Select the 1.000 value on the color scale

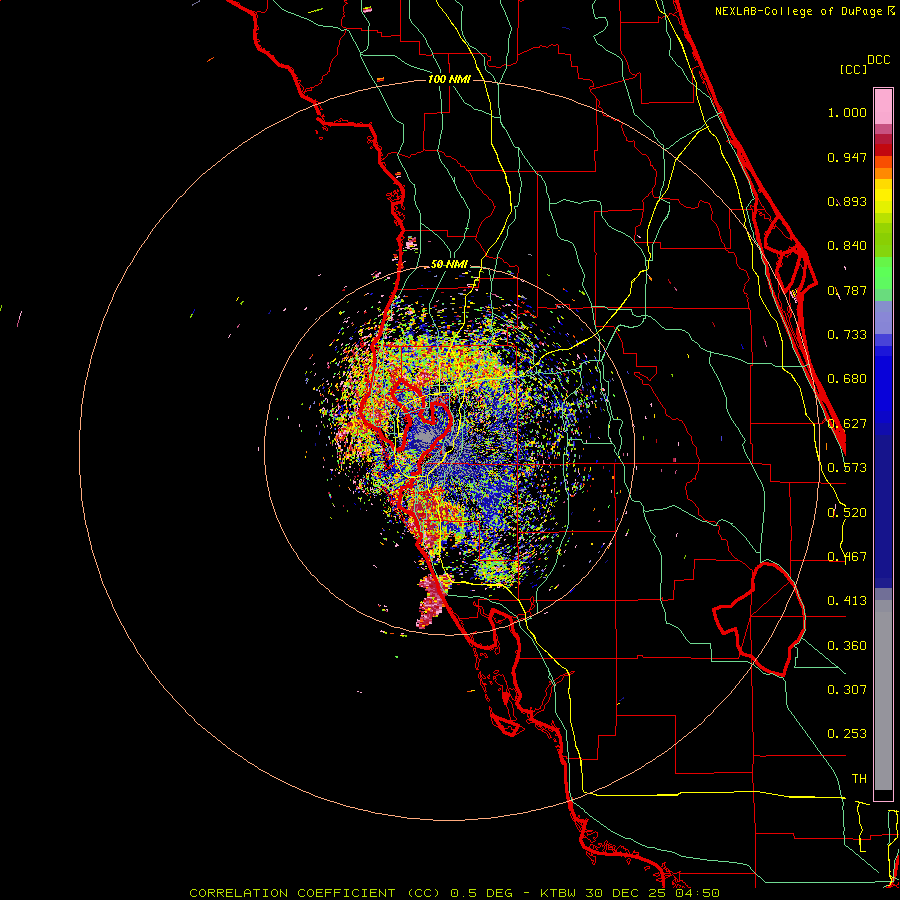pos(847,112)
